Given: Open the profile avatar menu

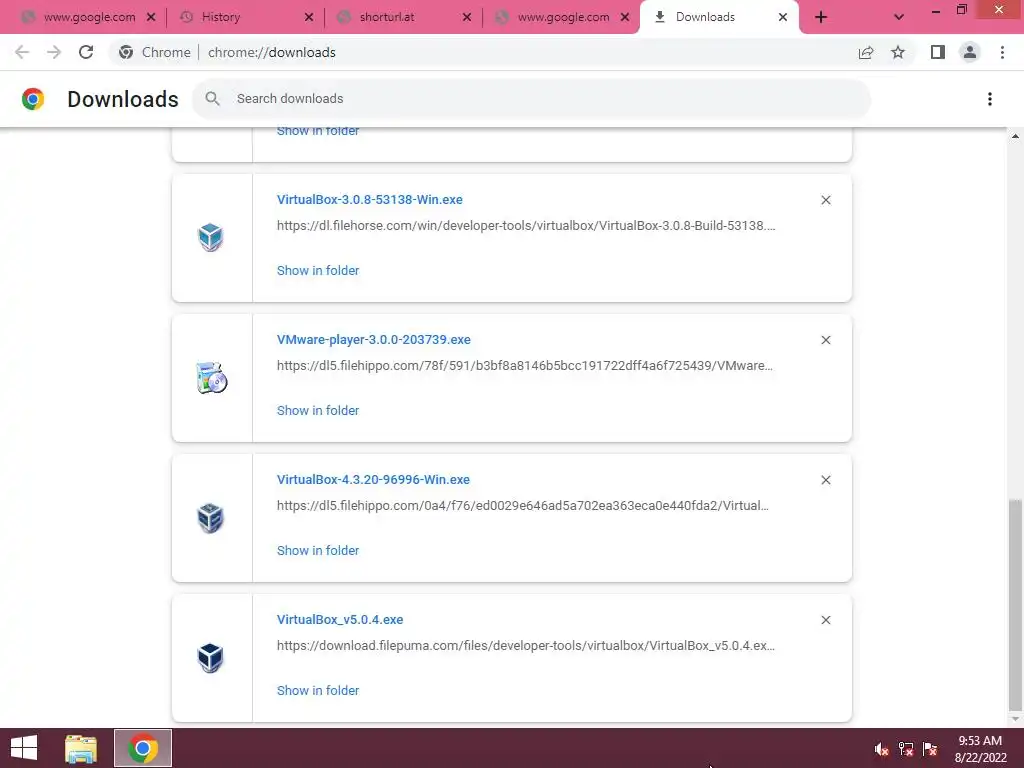Looking at the screenshot, I should coord(970,52).
